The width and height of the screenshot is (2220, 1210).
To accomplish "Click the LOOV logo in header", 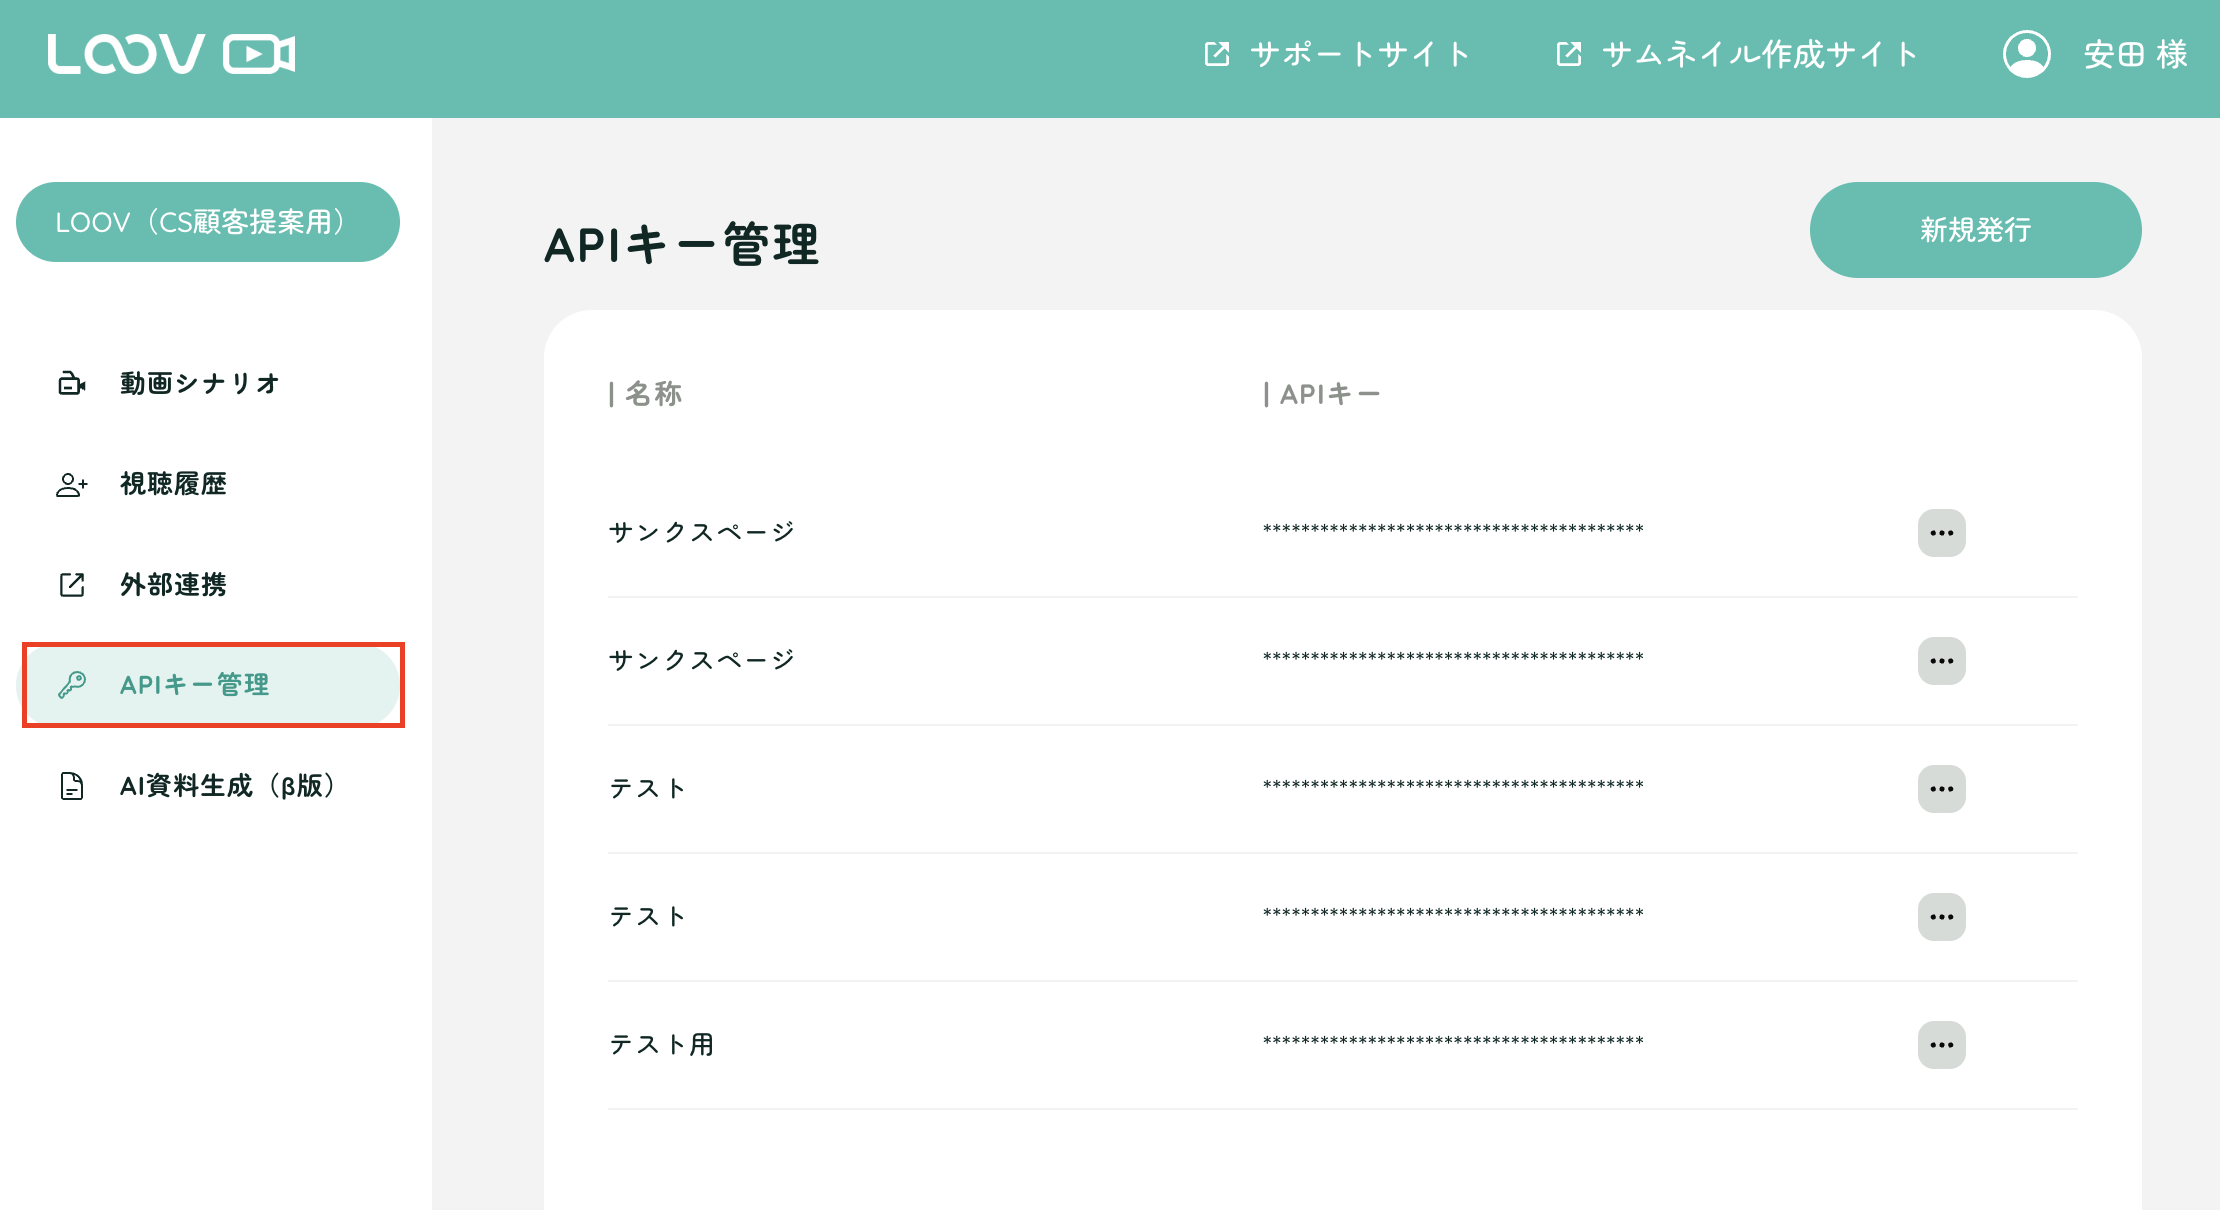I will click(171, 54).
